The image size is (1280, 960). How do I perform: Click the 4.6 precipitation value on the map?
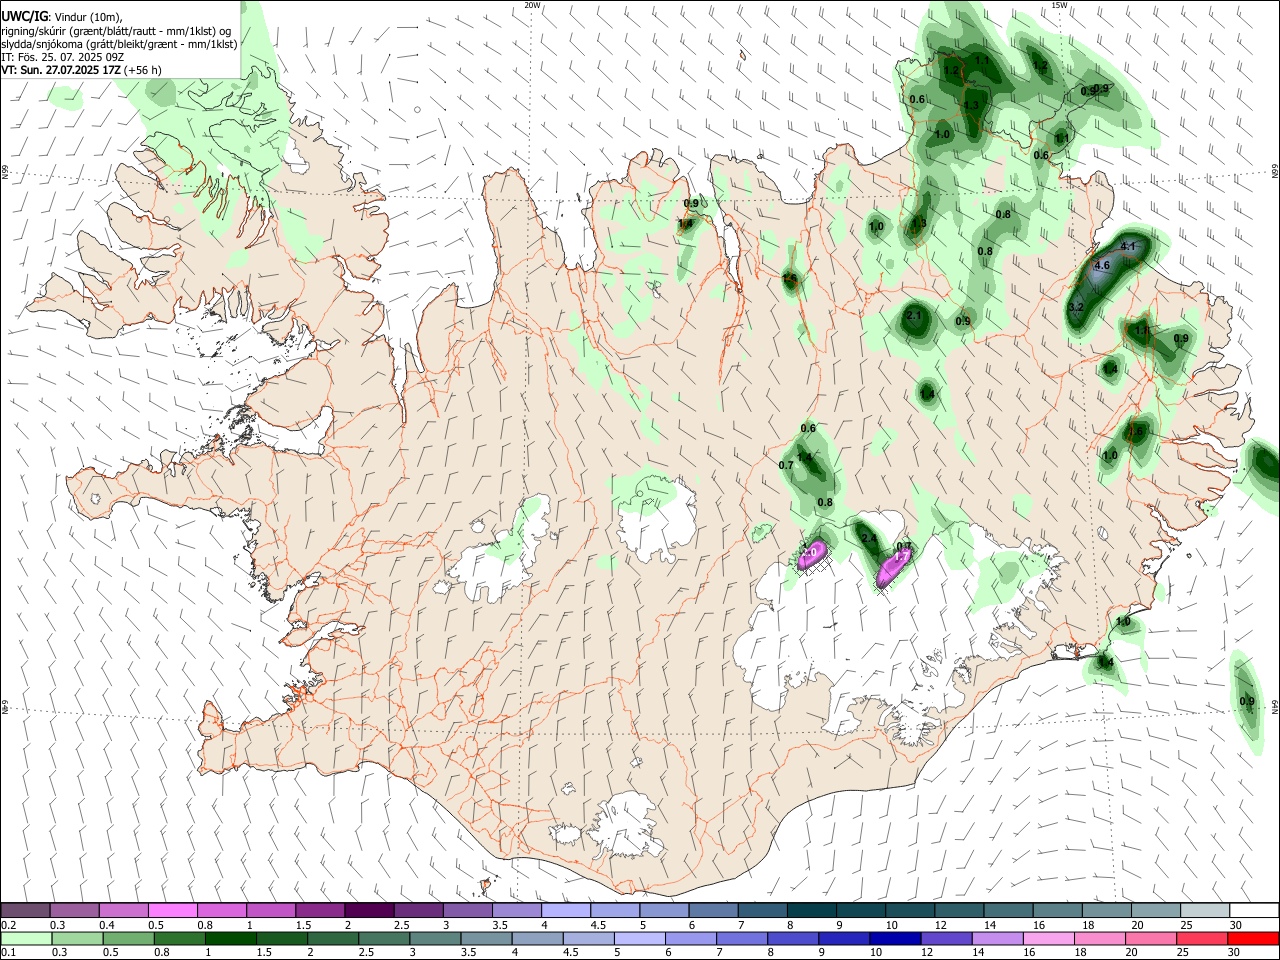click(1102, 265)
